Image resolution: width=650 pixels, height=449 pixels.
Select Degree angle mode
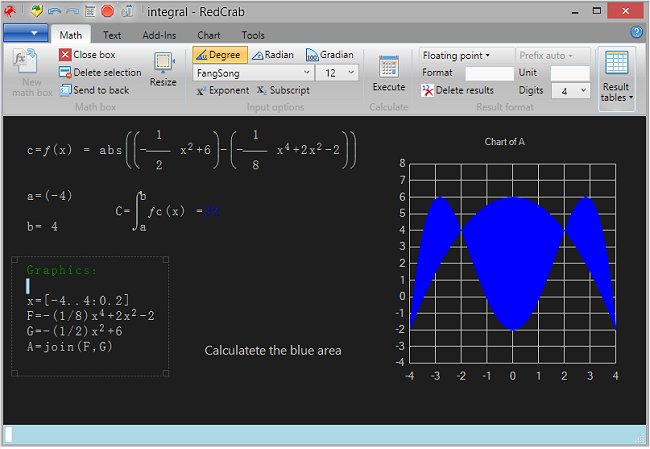[220, 55]
